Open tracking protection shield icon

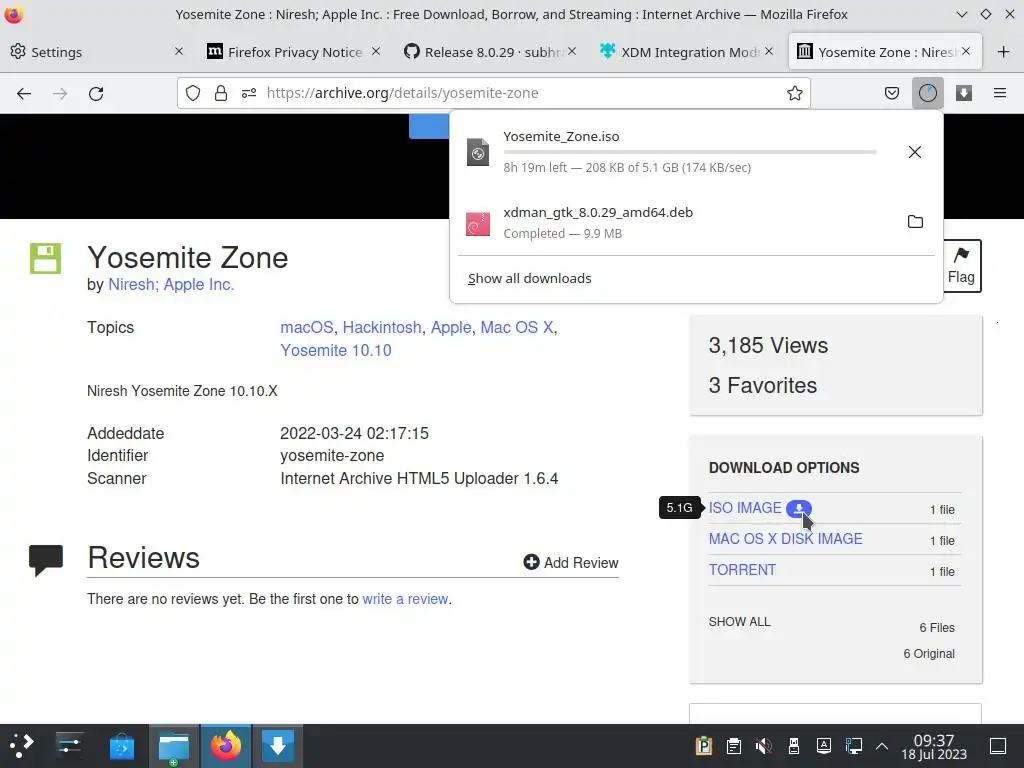(193, 93)
